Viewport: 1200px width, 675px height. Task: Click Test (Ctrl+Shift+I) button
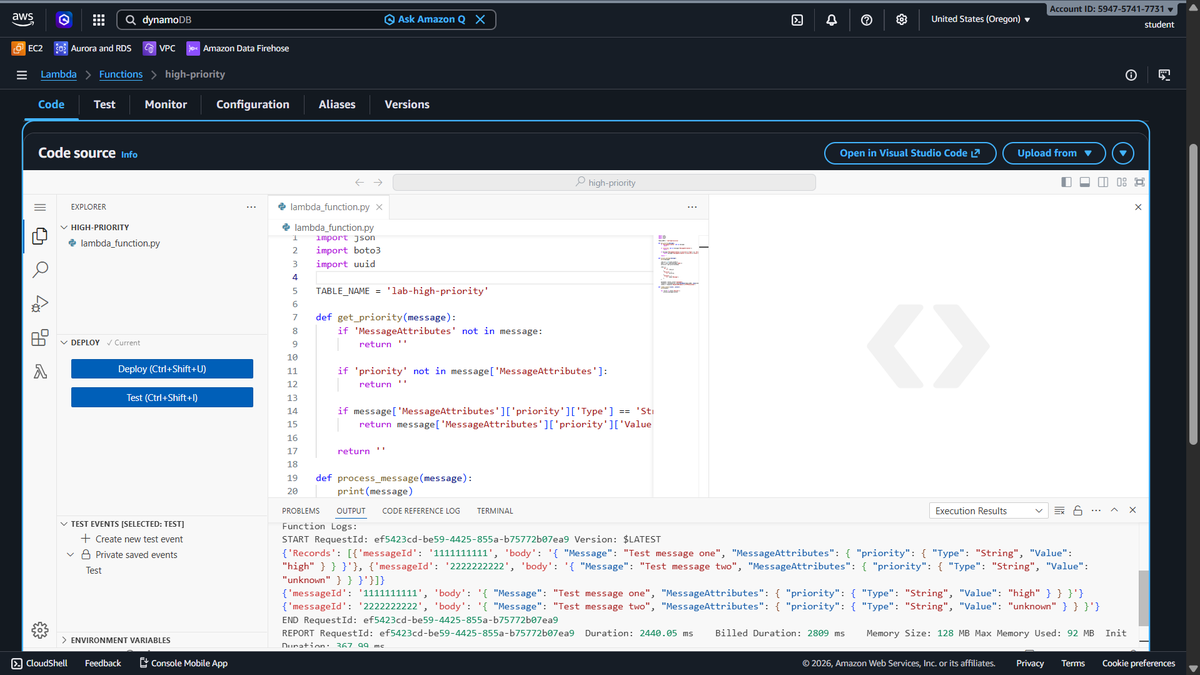point(162,398)
